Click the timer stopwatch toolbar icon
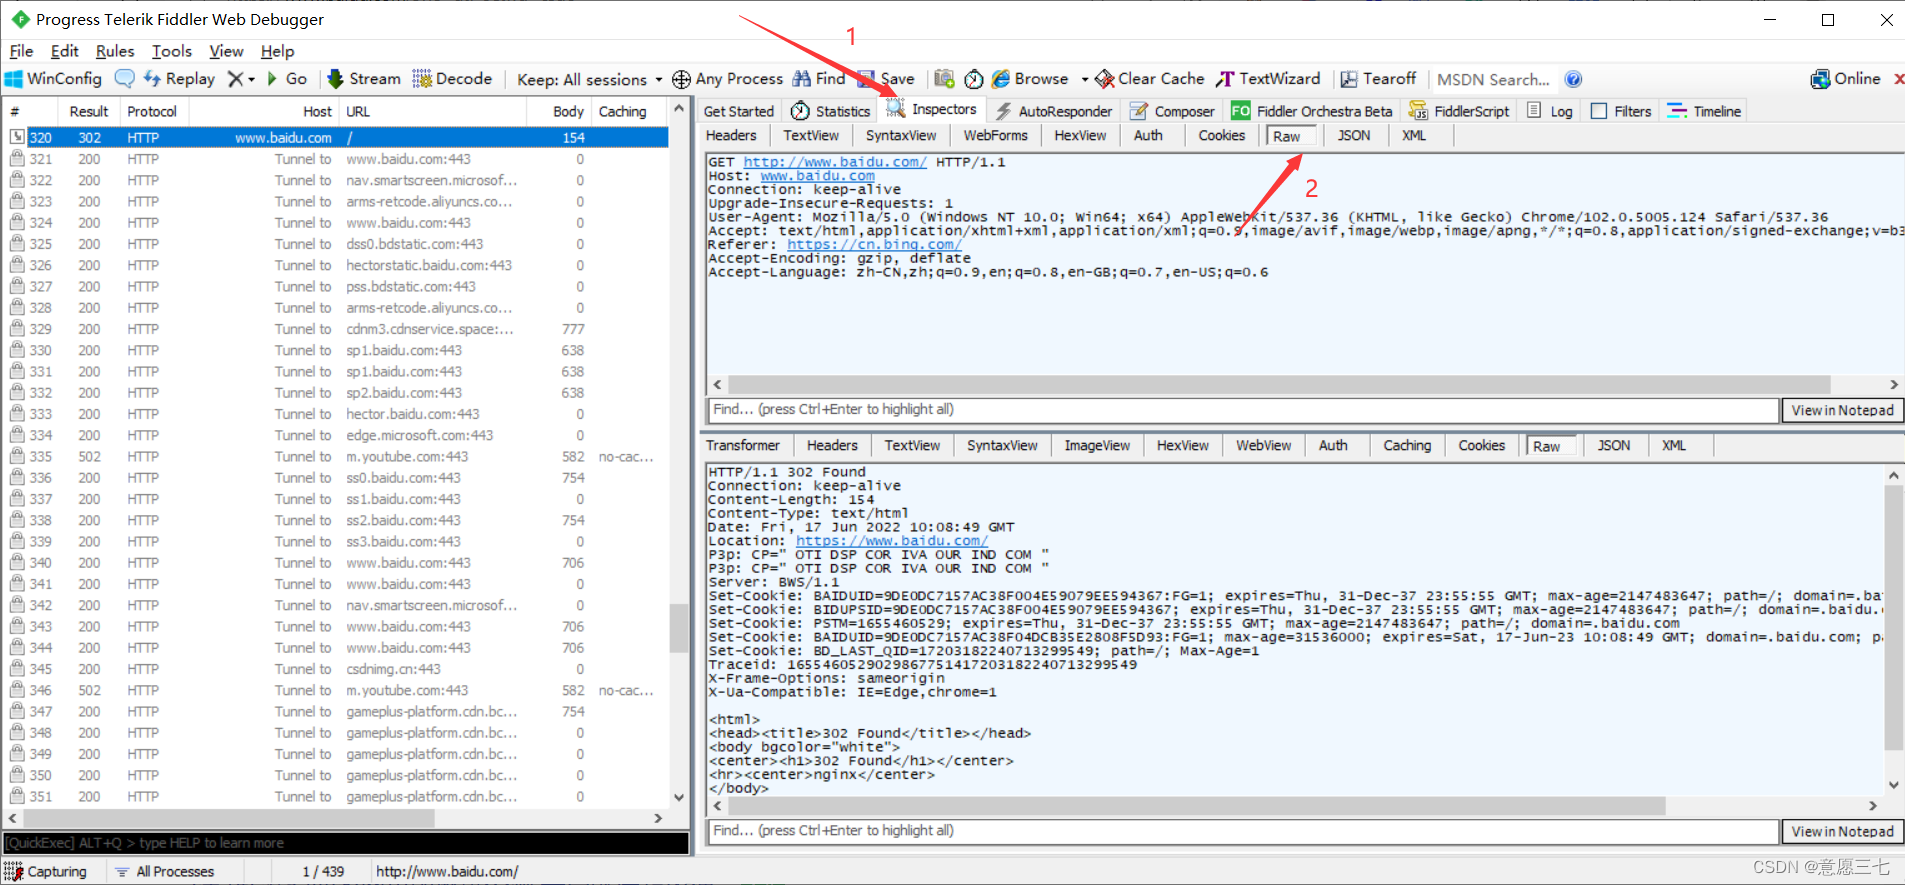Screen dimensions: 1905x885 [974, 79]
